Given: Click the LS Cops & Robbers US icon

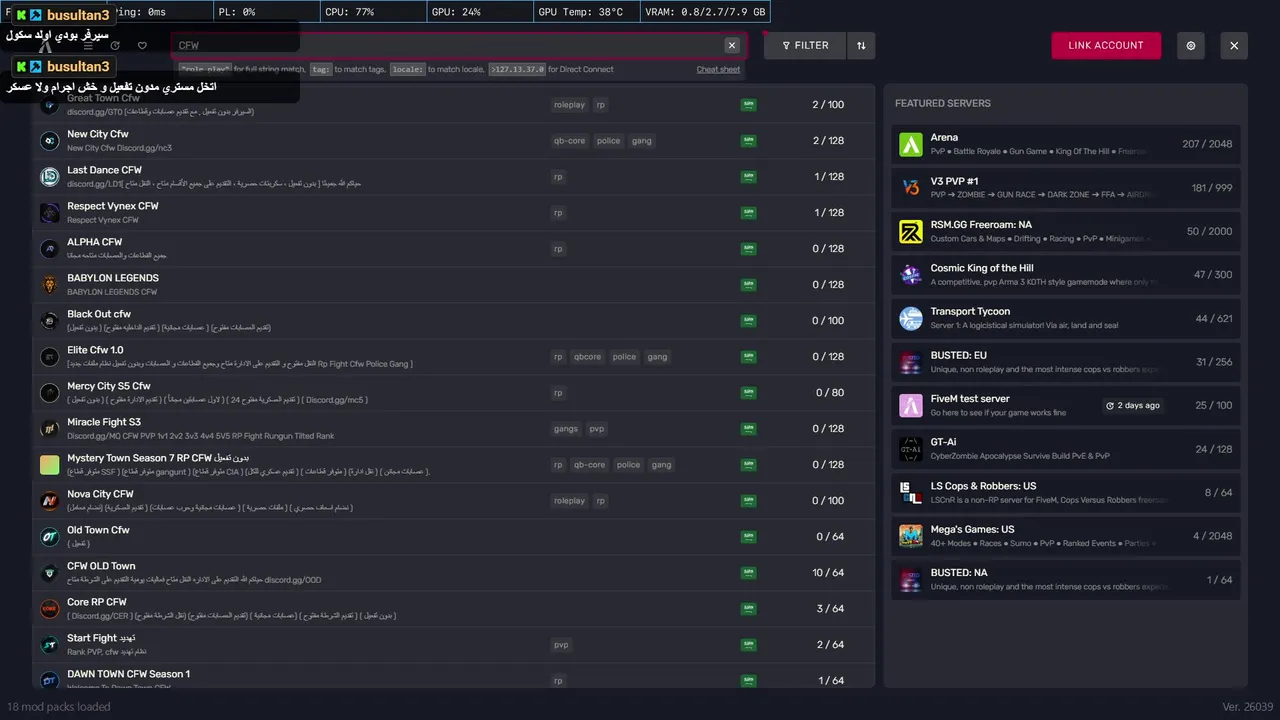Looking at the screenshot, I should [x=911, y=492].
